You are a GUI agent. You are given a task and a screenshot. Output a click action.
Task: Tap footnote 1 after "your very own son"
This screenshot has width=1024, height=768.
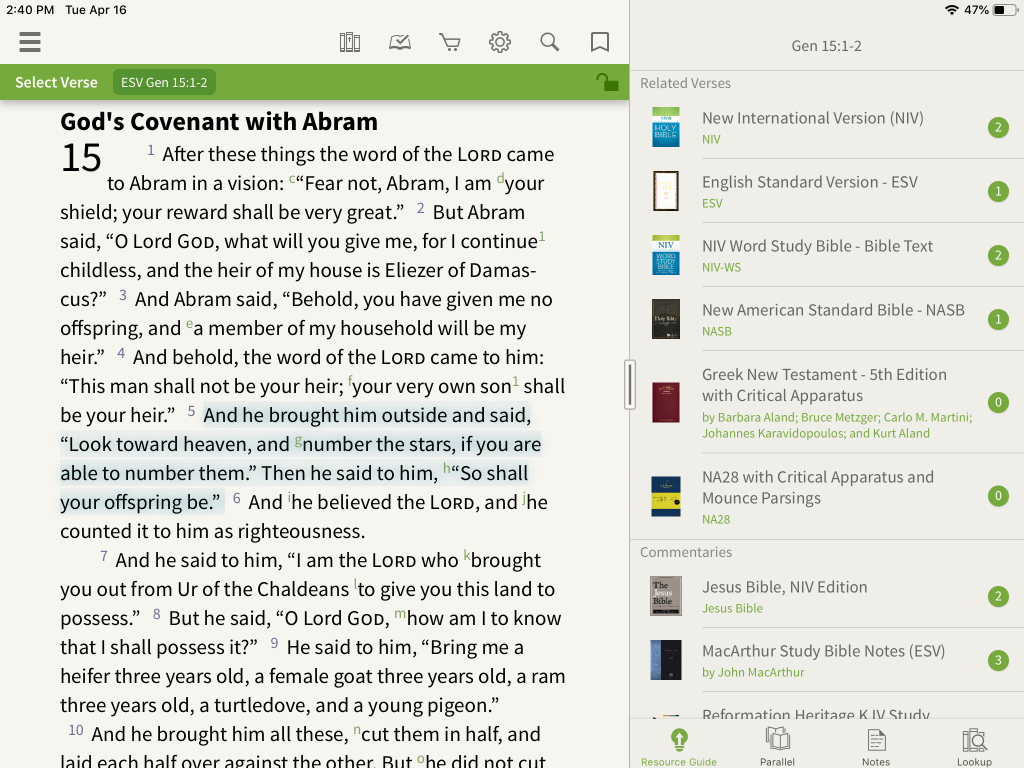coord(516,381)
